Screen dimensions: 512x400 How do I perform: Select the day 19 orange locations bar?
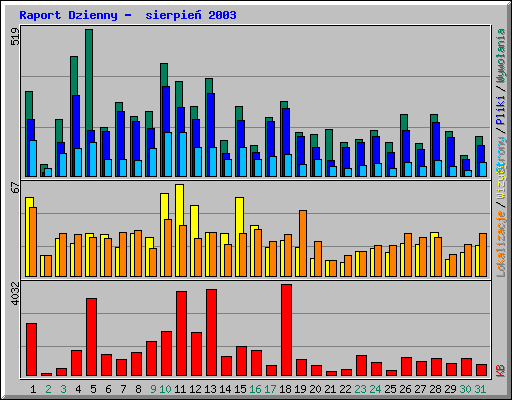click(x=303, y=243)
